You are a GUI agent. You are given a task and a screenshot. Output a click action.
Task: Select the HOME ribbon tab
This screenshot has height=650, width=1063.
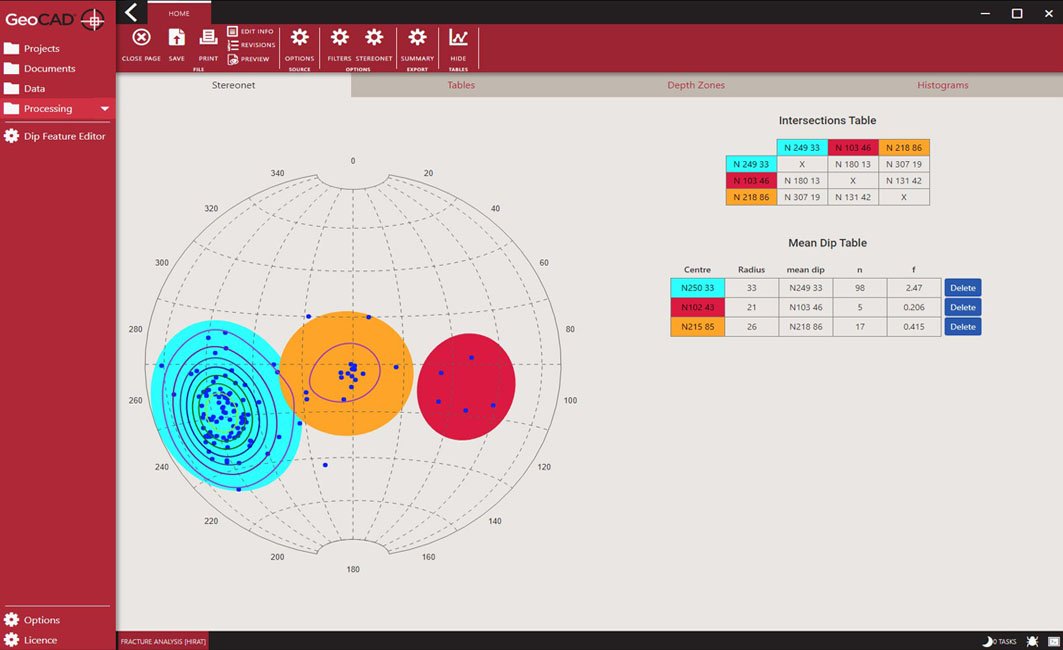click(179, 13)
